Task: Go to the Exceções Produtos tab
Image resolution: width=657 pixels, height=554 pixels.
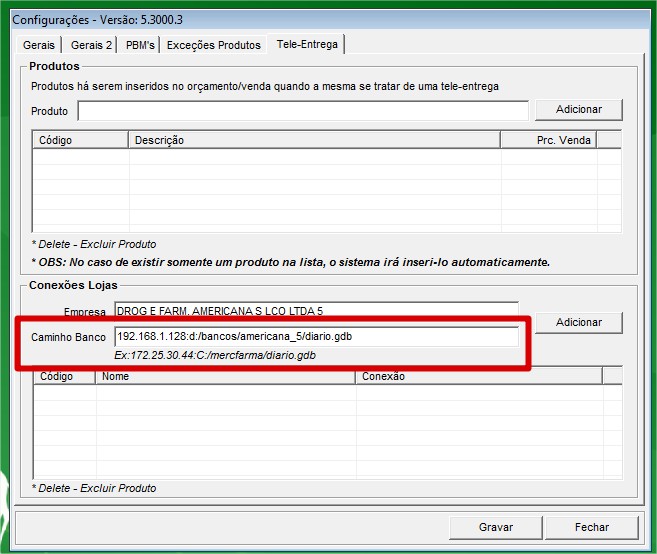Action: coord(214,45)
